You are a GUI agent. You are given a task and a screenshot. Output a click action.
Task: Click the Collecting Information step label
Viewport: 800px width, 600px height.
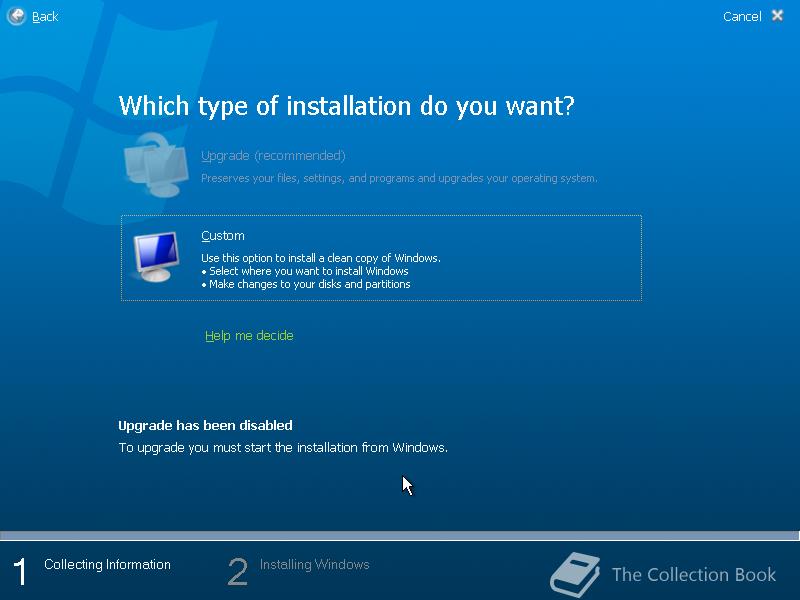tap(107, 565)
